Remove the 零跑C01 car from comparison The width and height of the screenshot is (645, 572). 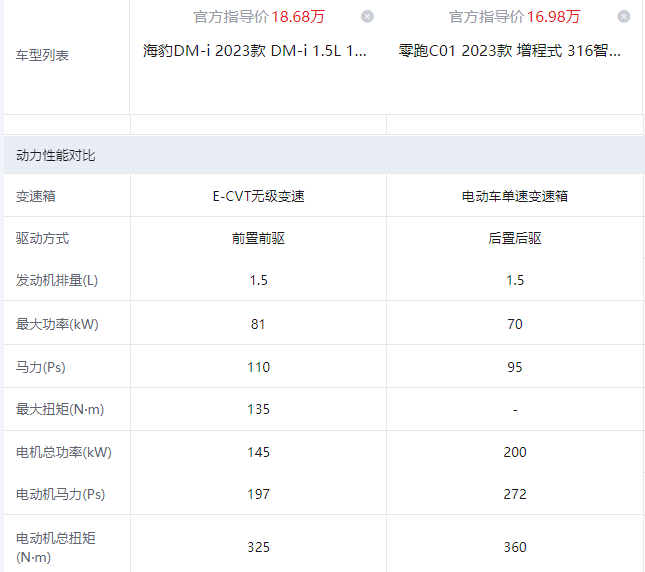[624, 16]
